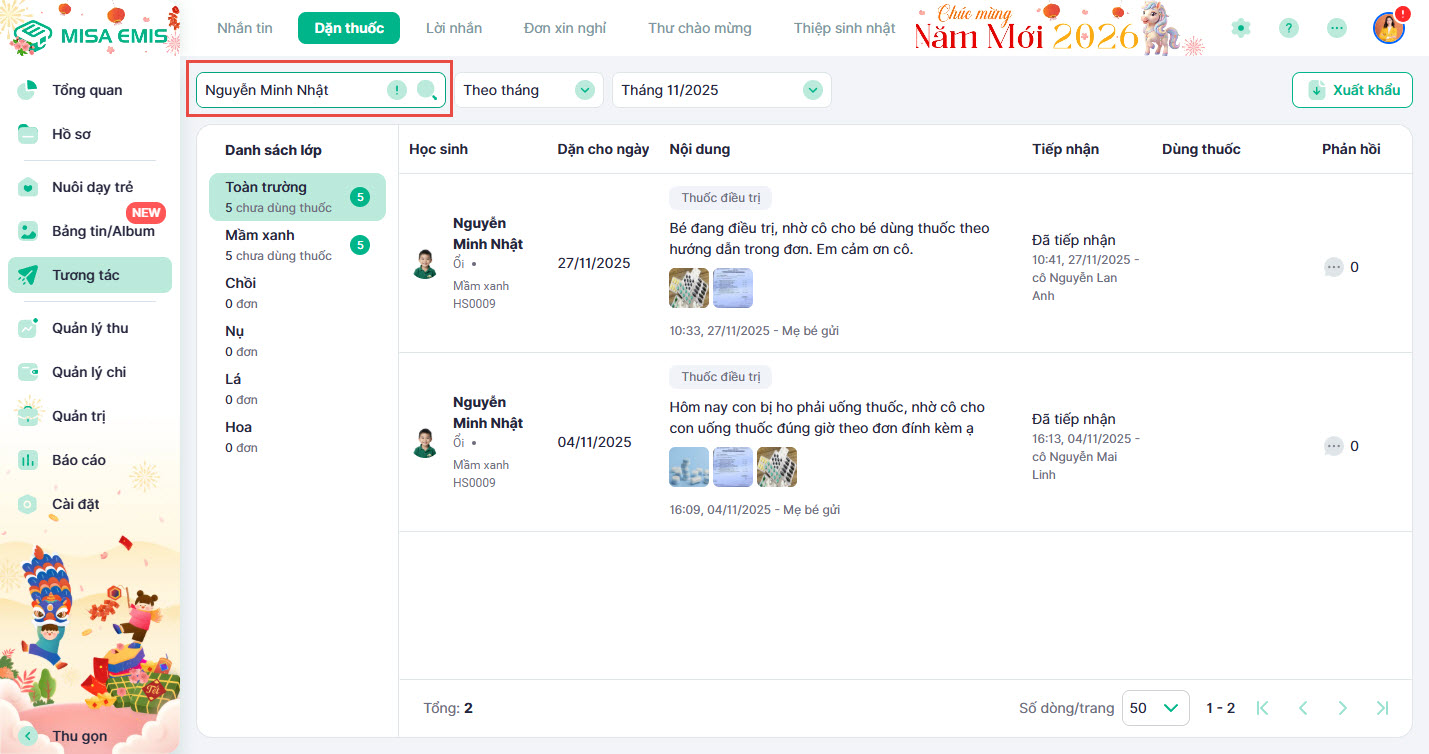Click the Xuất khẩu export button
The height and width of the screenshot is (754, 1429).
click(1352, 90)
